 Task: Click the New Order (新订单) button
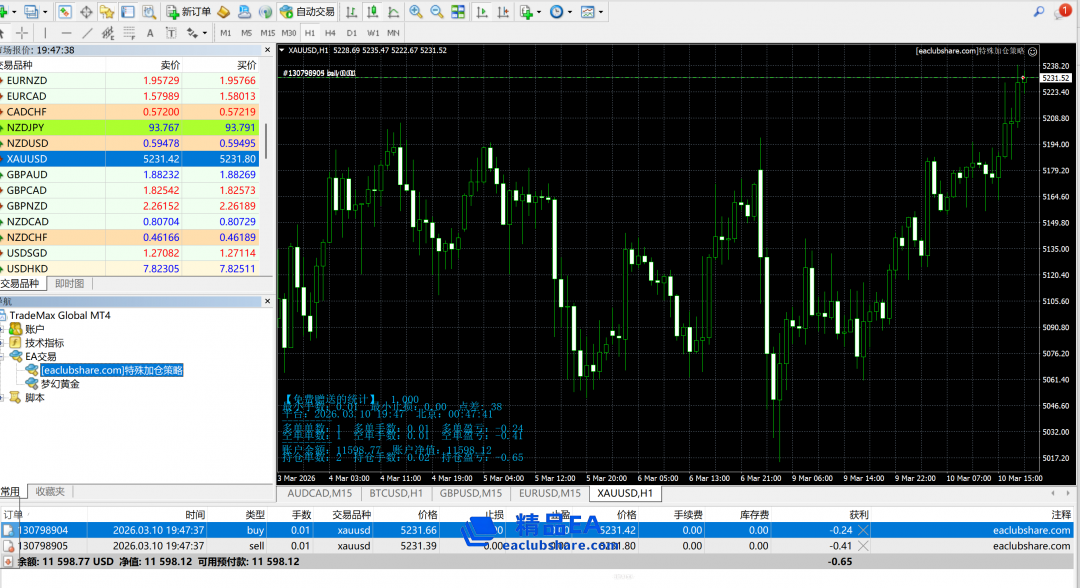click(187, 12)
